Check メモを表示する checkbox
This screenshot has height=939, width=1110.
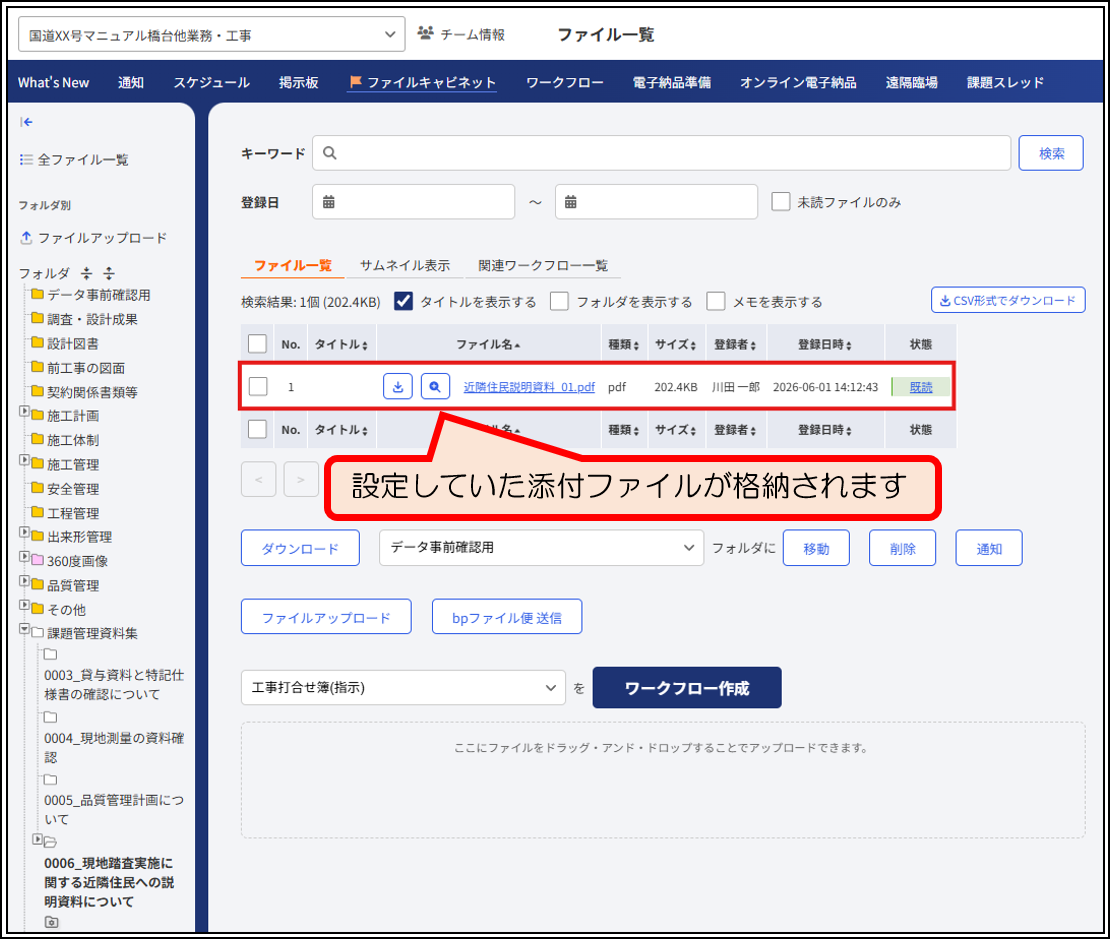716,302
